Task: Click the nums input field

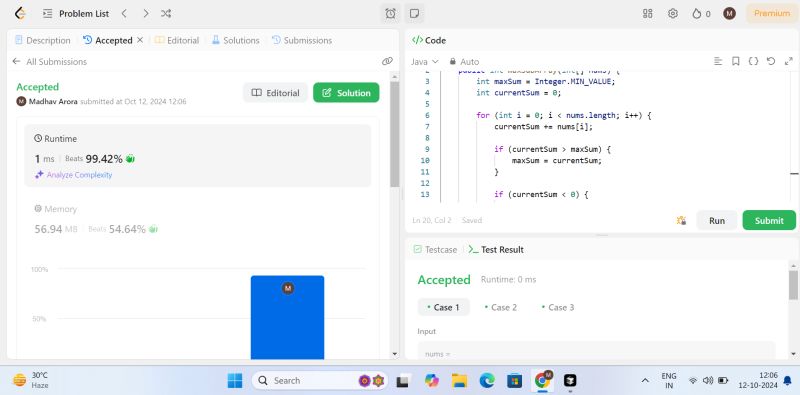Action: [x=596, y=351]
